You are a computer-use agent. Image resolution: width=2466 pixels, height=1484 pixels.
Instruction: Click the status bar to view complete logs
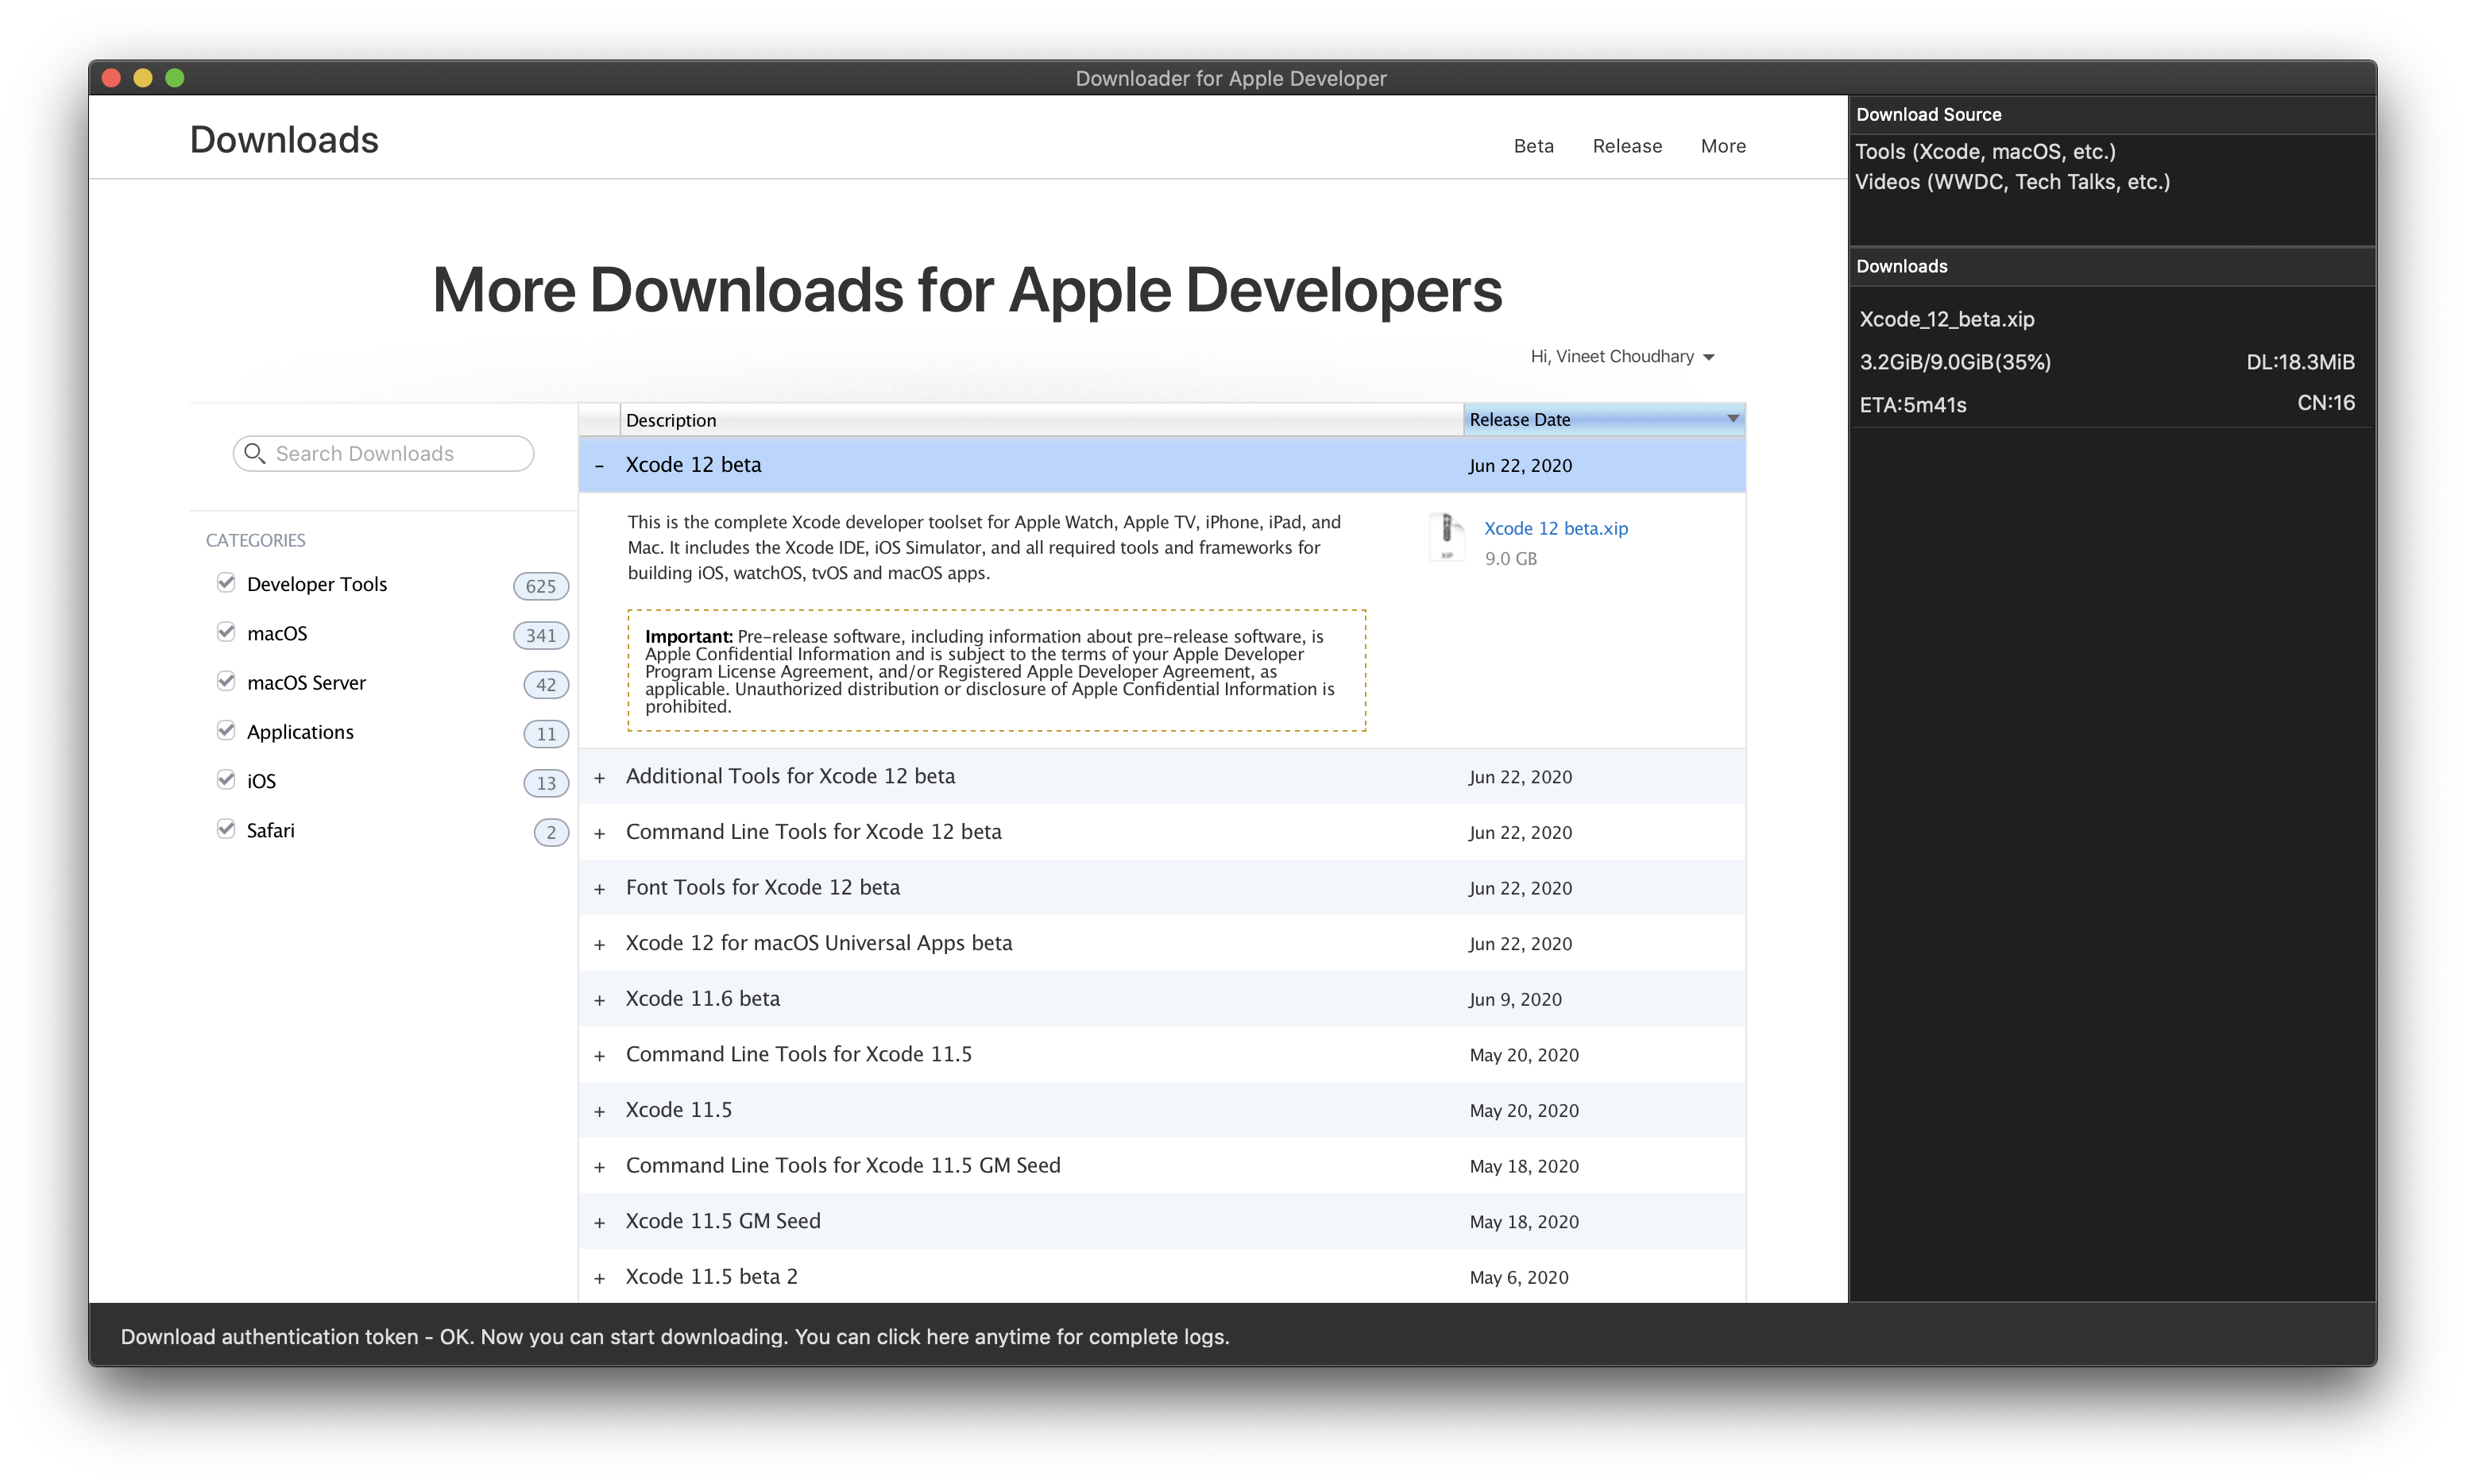[675, 1337]
